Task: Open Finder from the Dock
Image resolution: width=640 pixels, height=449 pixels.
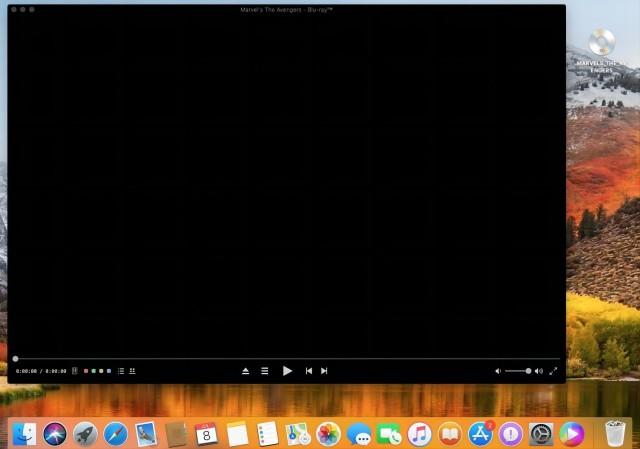Action: [24, 434]
